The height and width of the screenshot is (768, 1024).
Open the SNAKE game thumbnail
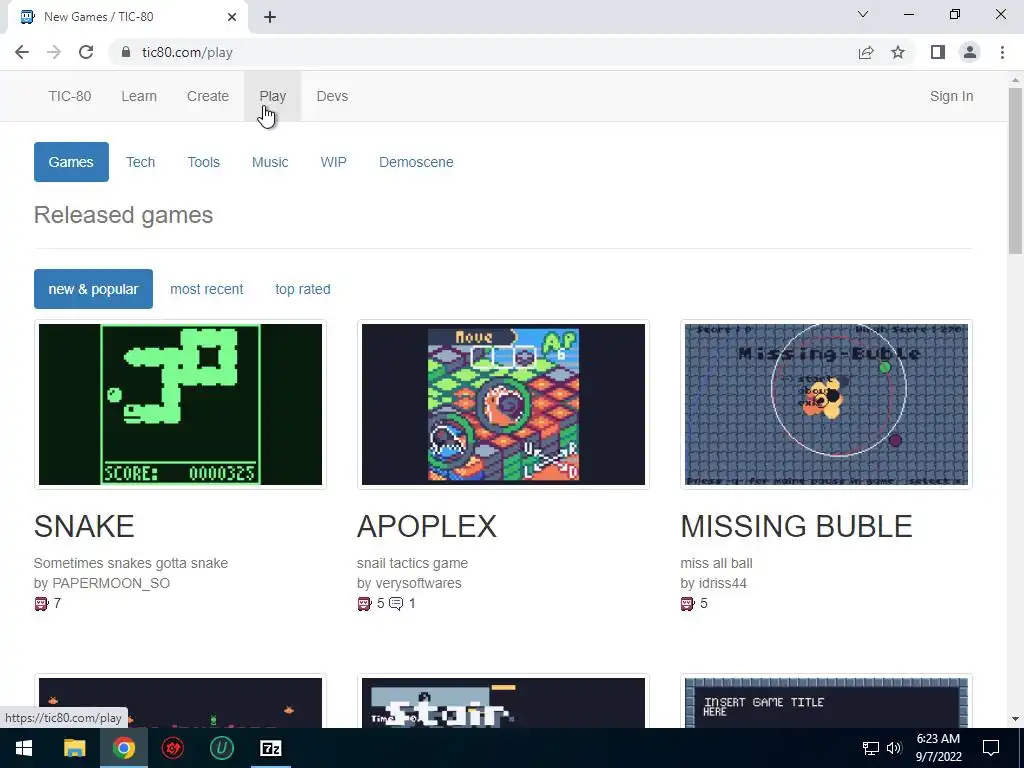(180, 404)
